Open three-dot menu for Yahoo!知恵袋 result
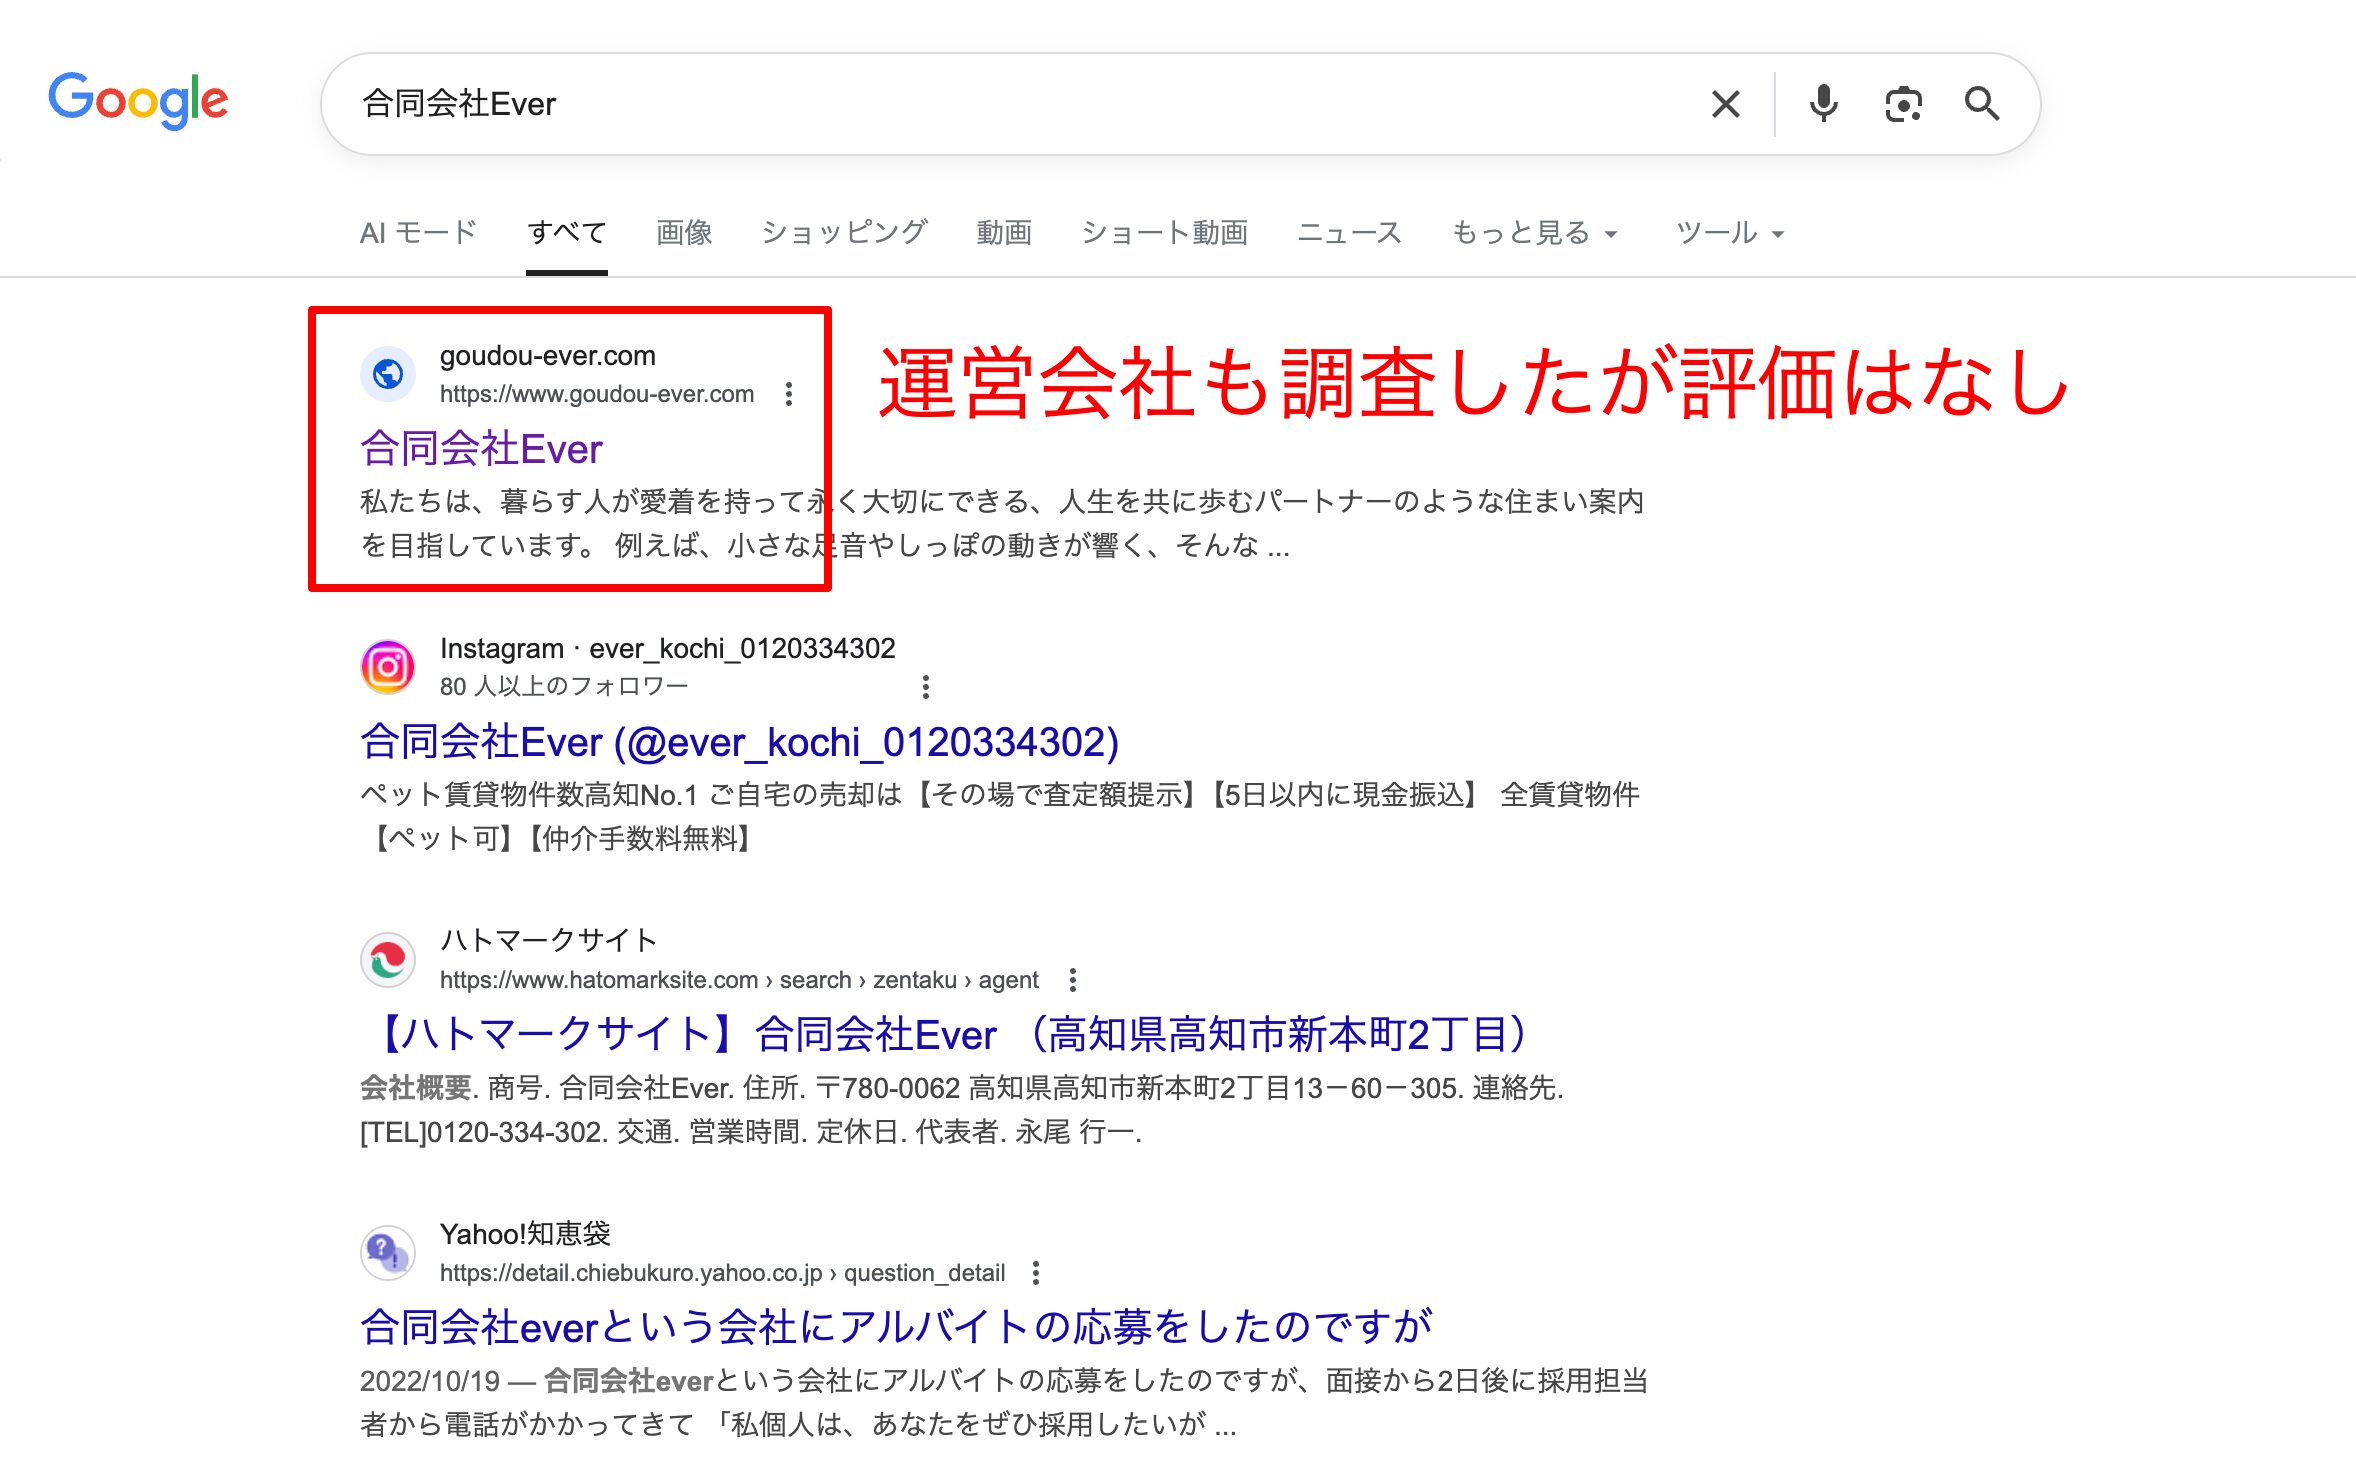The width and height of the screenshot is (2356, 1458). 1036,1273
